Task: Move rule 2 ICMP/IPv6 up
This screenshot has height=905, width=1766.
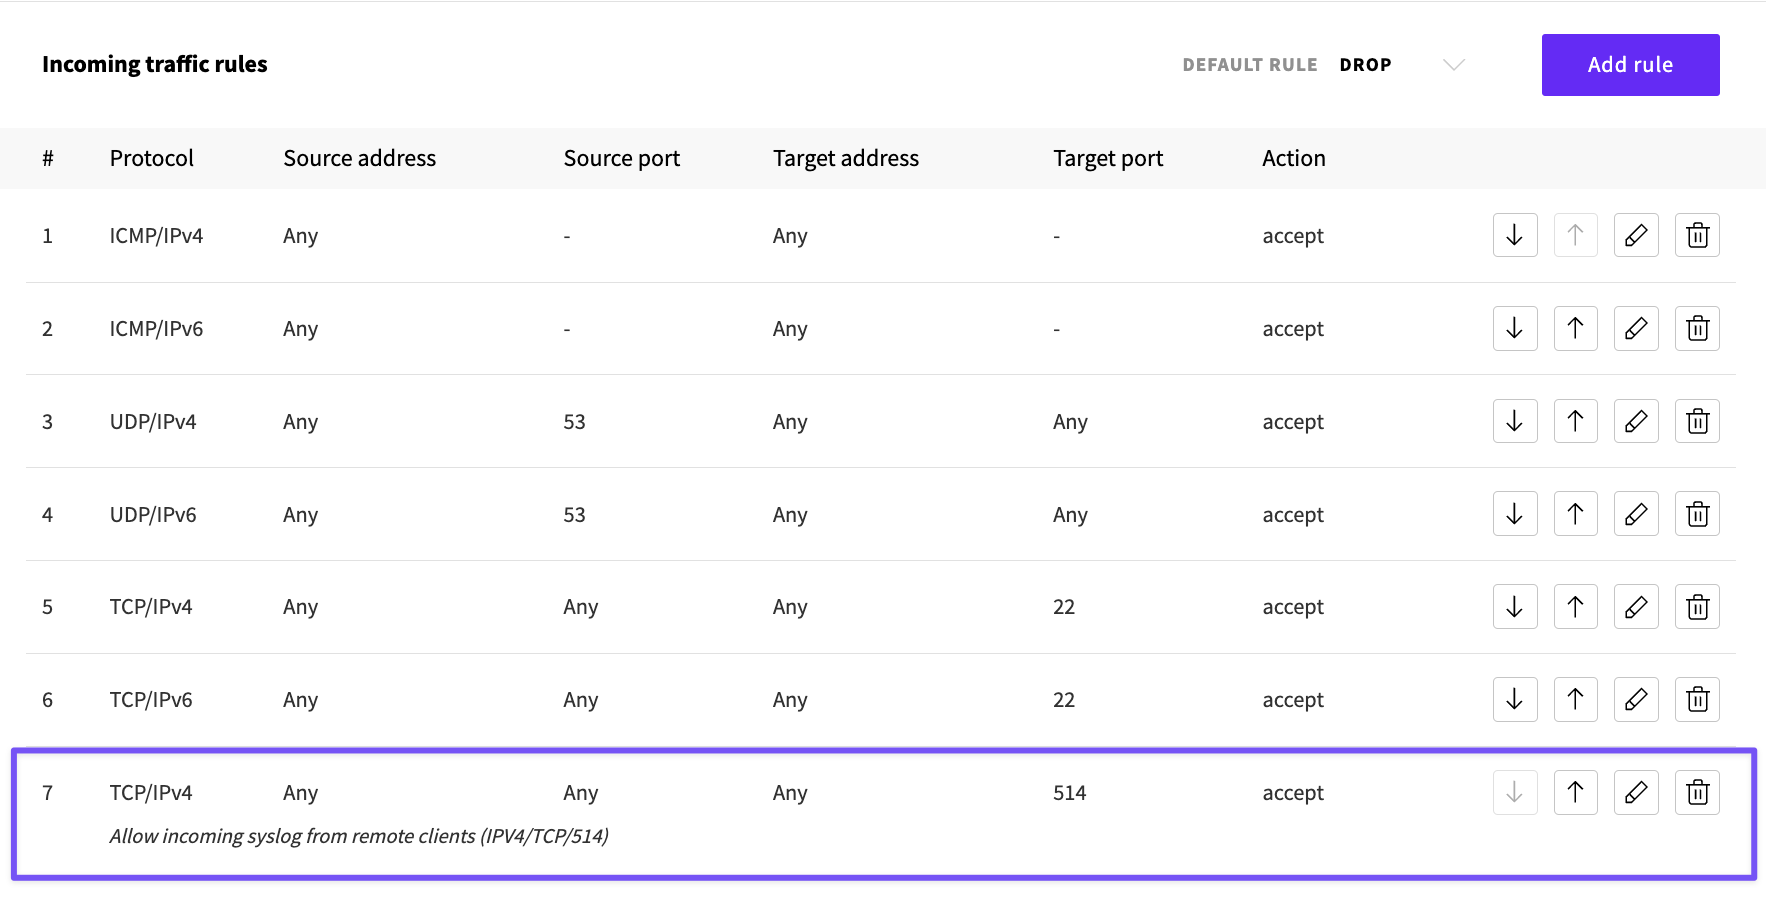Action: [x=1576, y=328]
